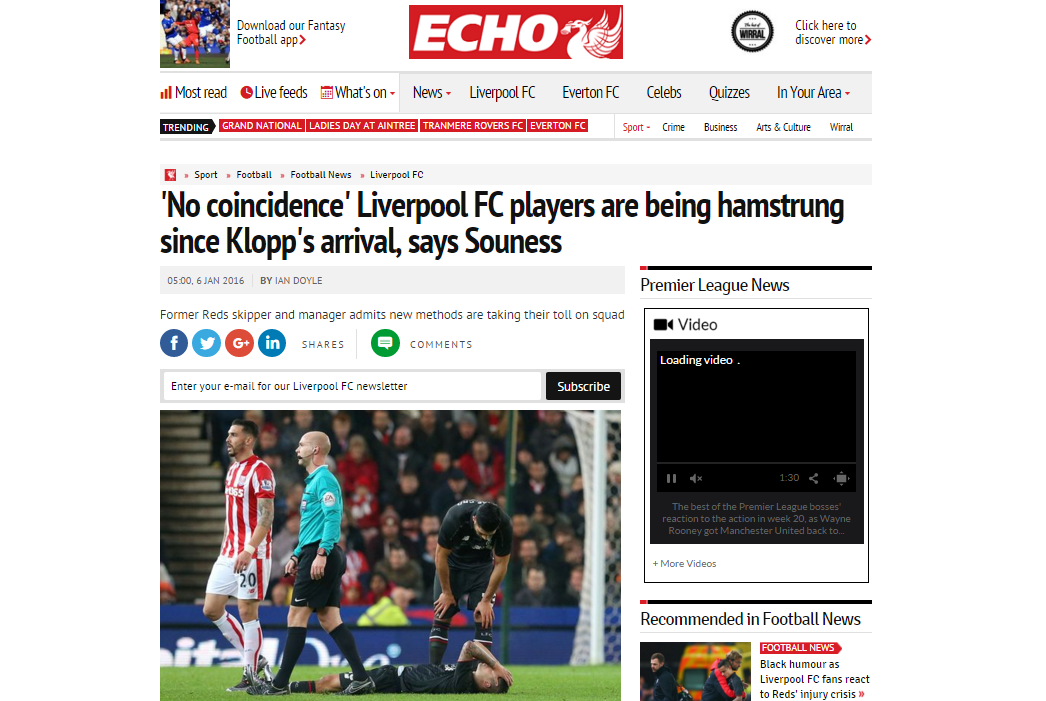Share article via Google Plus icon
Screen dimensions: 1046x701
click(x=239, y=343)
